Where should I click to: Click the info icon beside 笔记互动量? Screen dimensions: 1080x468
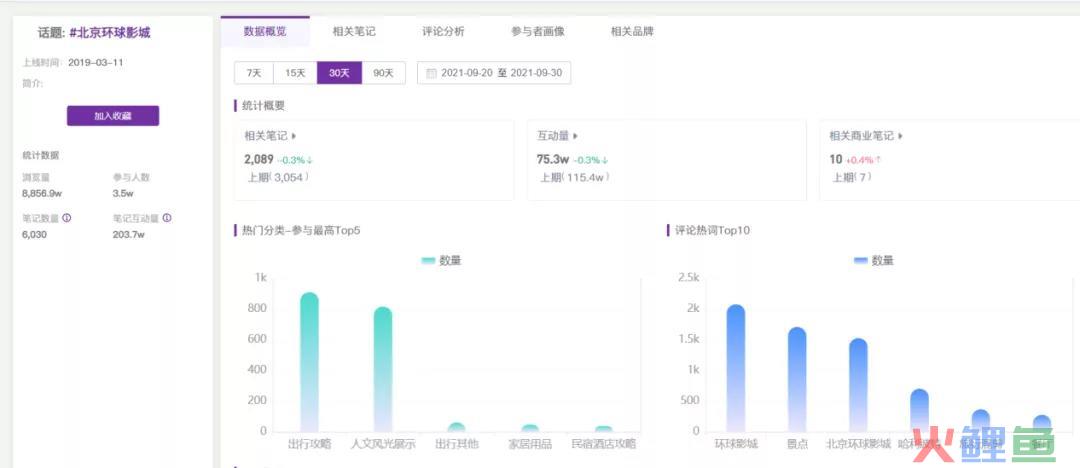(167, 218)
